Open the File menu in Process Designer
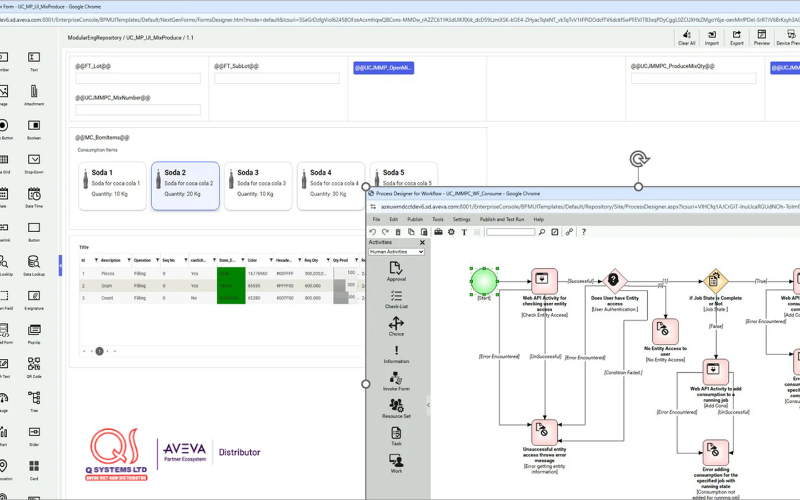 pos(376,219)
